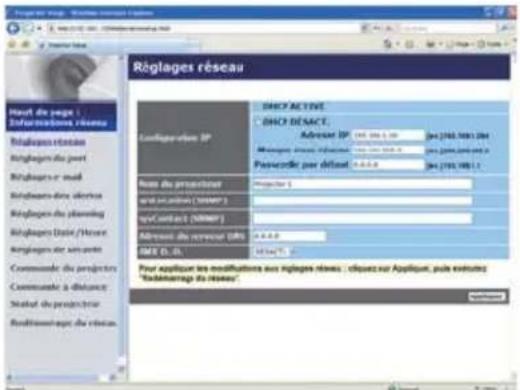Click the Home icon in command bar
This screenshot has height=390, width=520.
(x=387, y=44)
